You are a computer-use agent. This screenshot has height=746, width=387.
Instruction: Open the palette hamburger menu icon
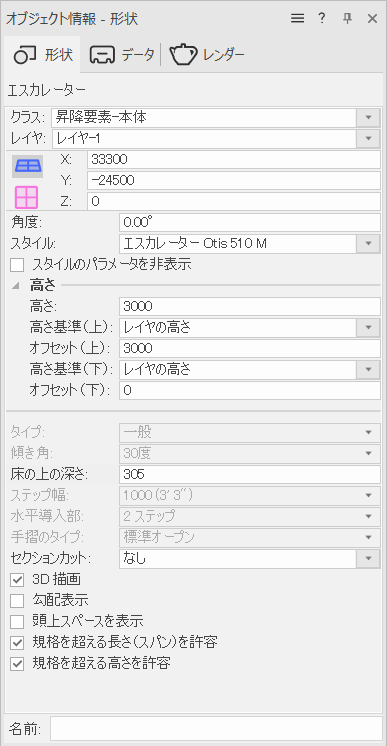pos(298,19)
